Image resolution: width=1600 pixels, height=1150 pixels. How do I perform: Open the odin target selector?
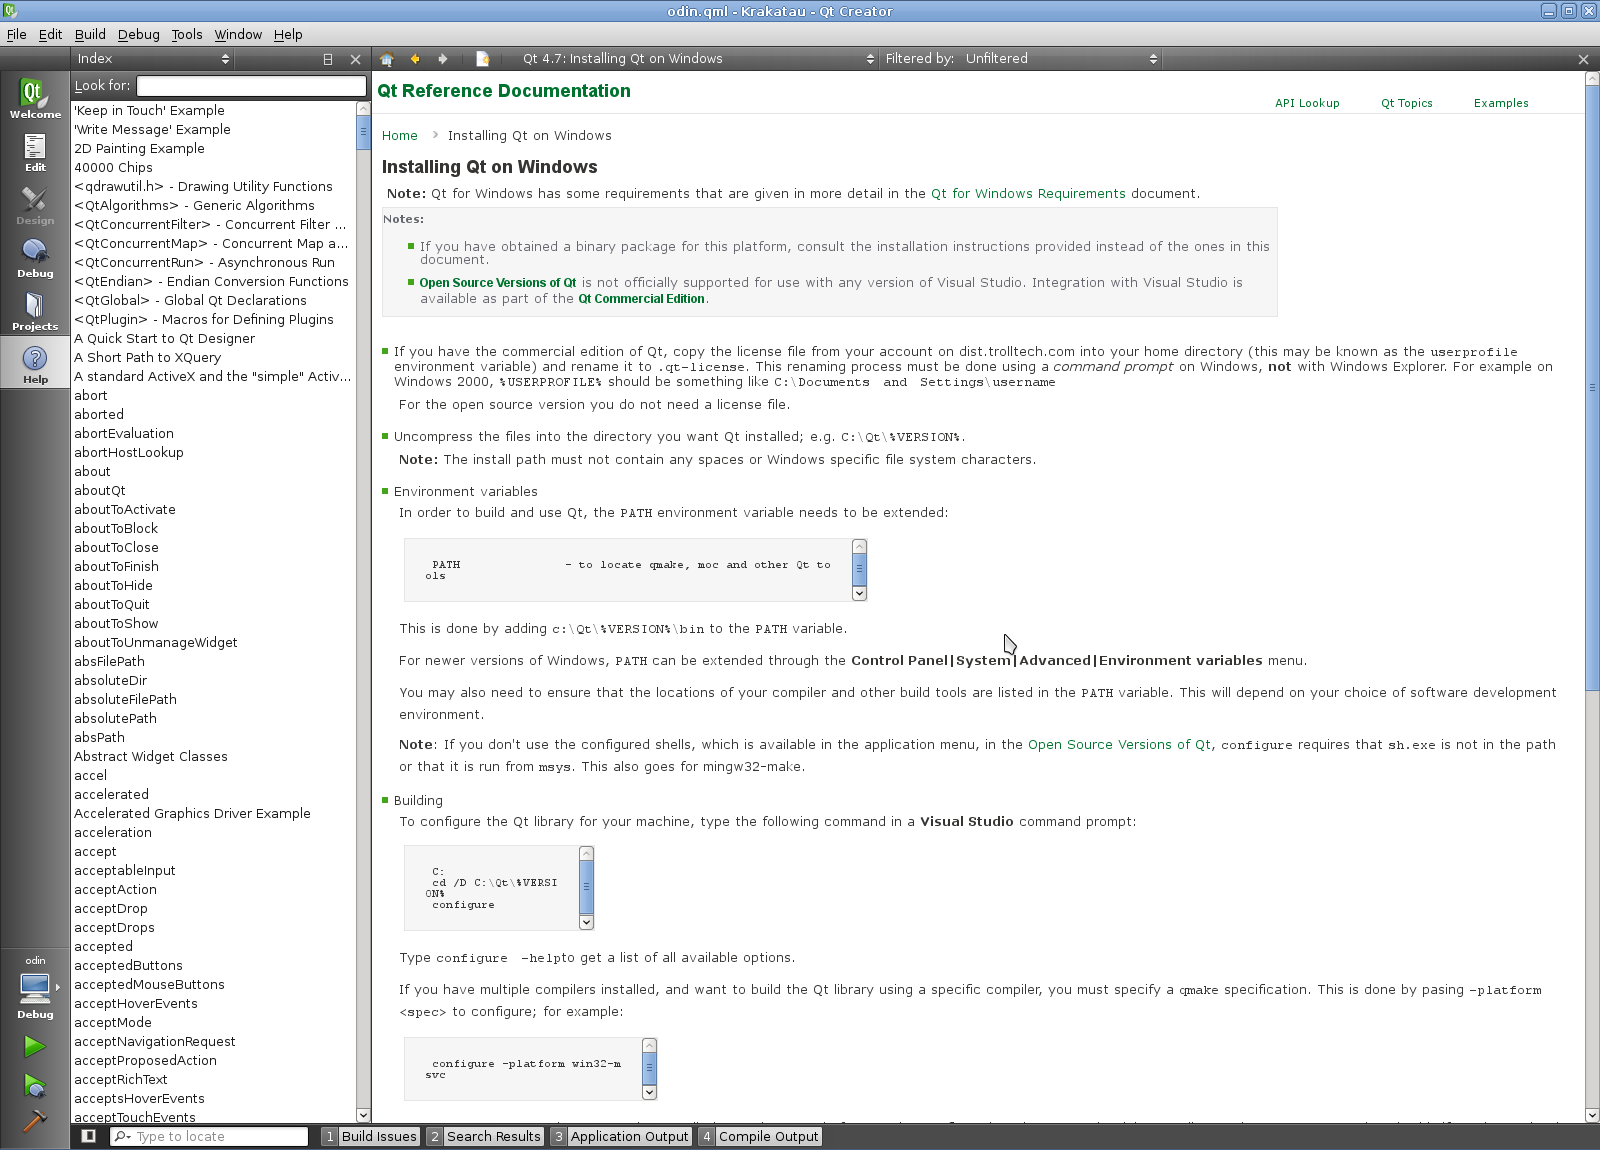pos(35,987)
